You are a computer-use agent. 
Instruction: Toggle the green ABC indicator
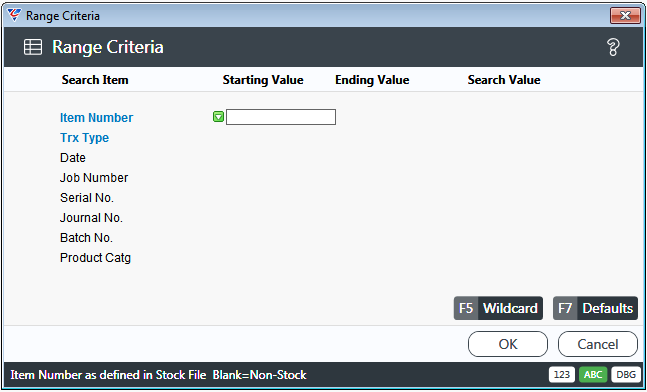coord(593,375)
